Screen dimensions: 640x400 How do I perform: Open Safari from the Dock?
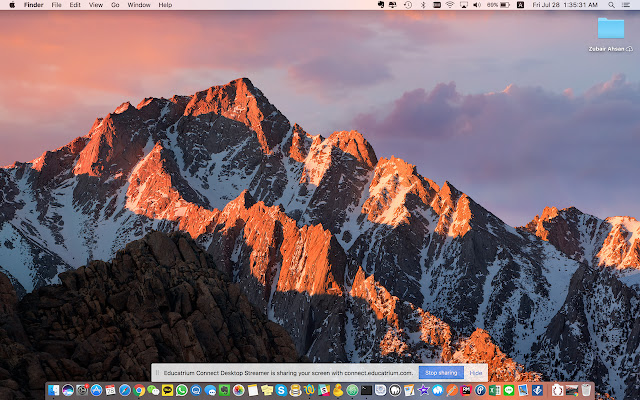pyautogui.click(x=124, y=390)
